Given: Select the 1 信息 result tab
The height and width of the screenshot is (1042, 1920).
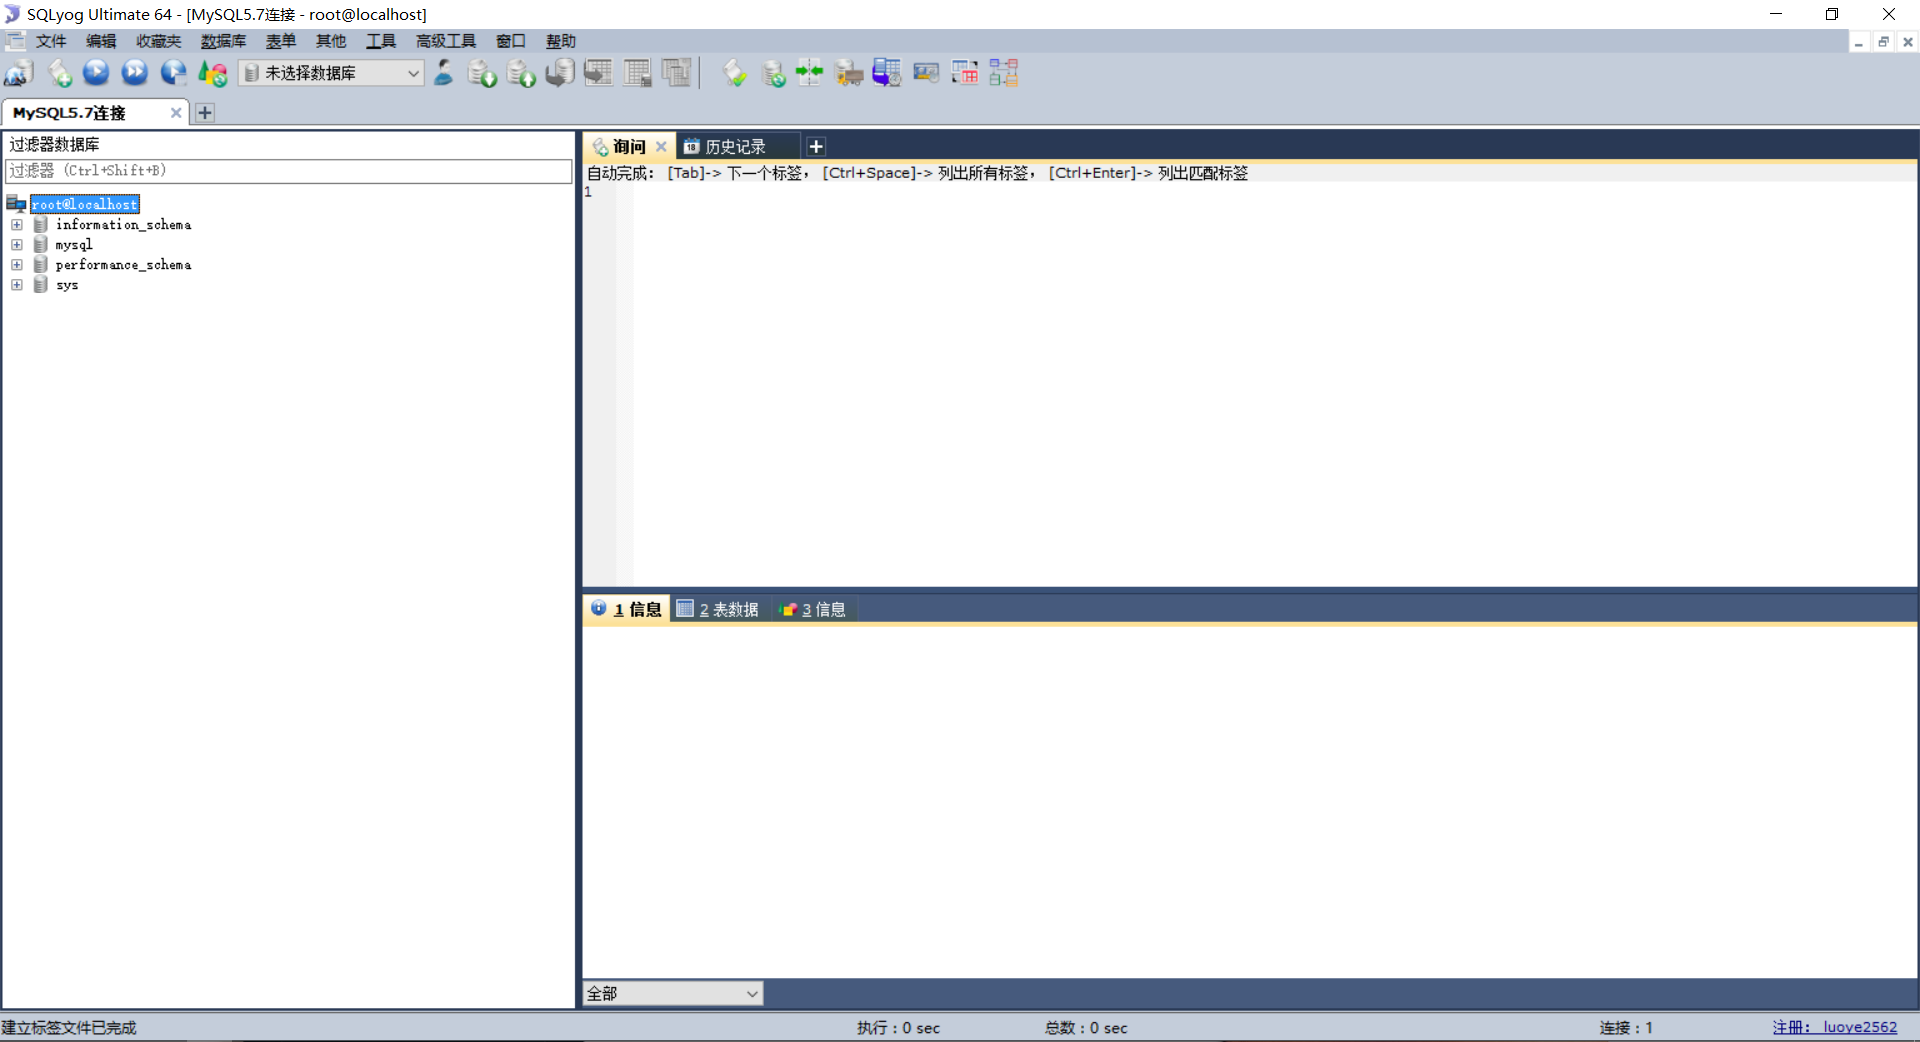Looking at the screenshot, I should pyautogui.click(x=627, y=609).
